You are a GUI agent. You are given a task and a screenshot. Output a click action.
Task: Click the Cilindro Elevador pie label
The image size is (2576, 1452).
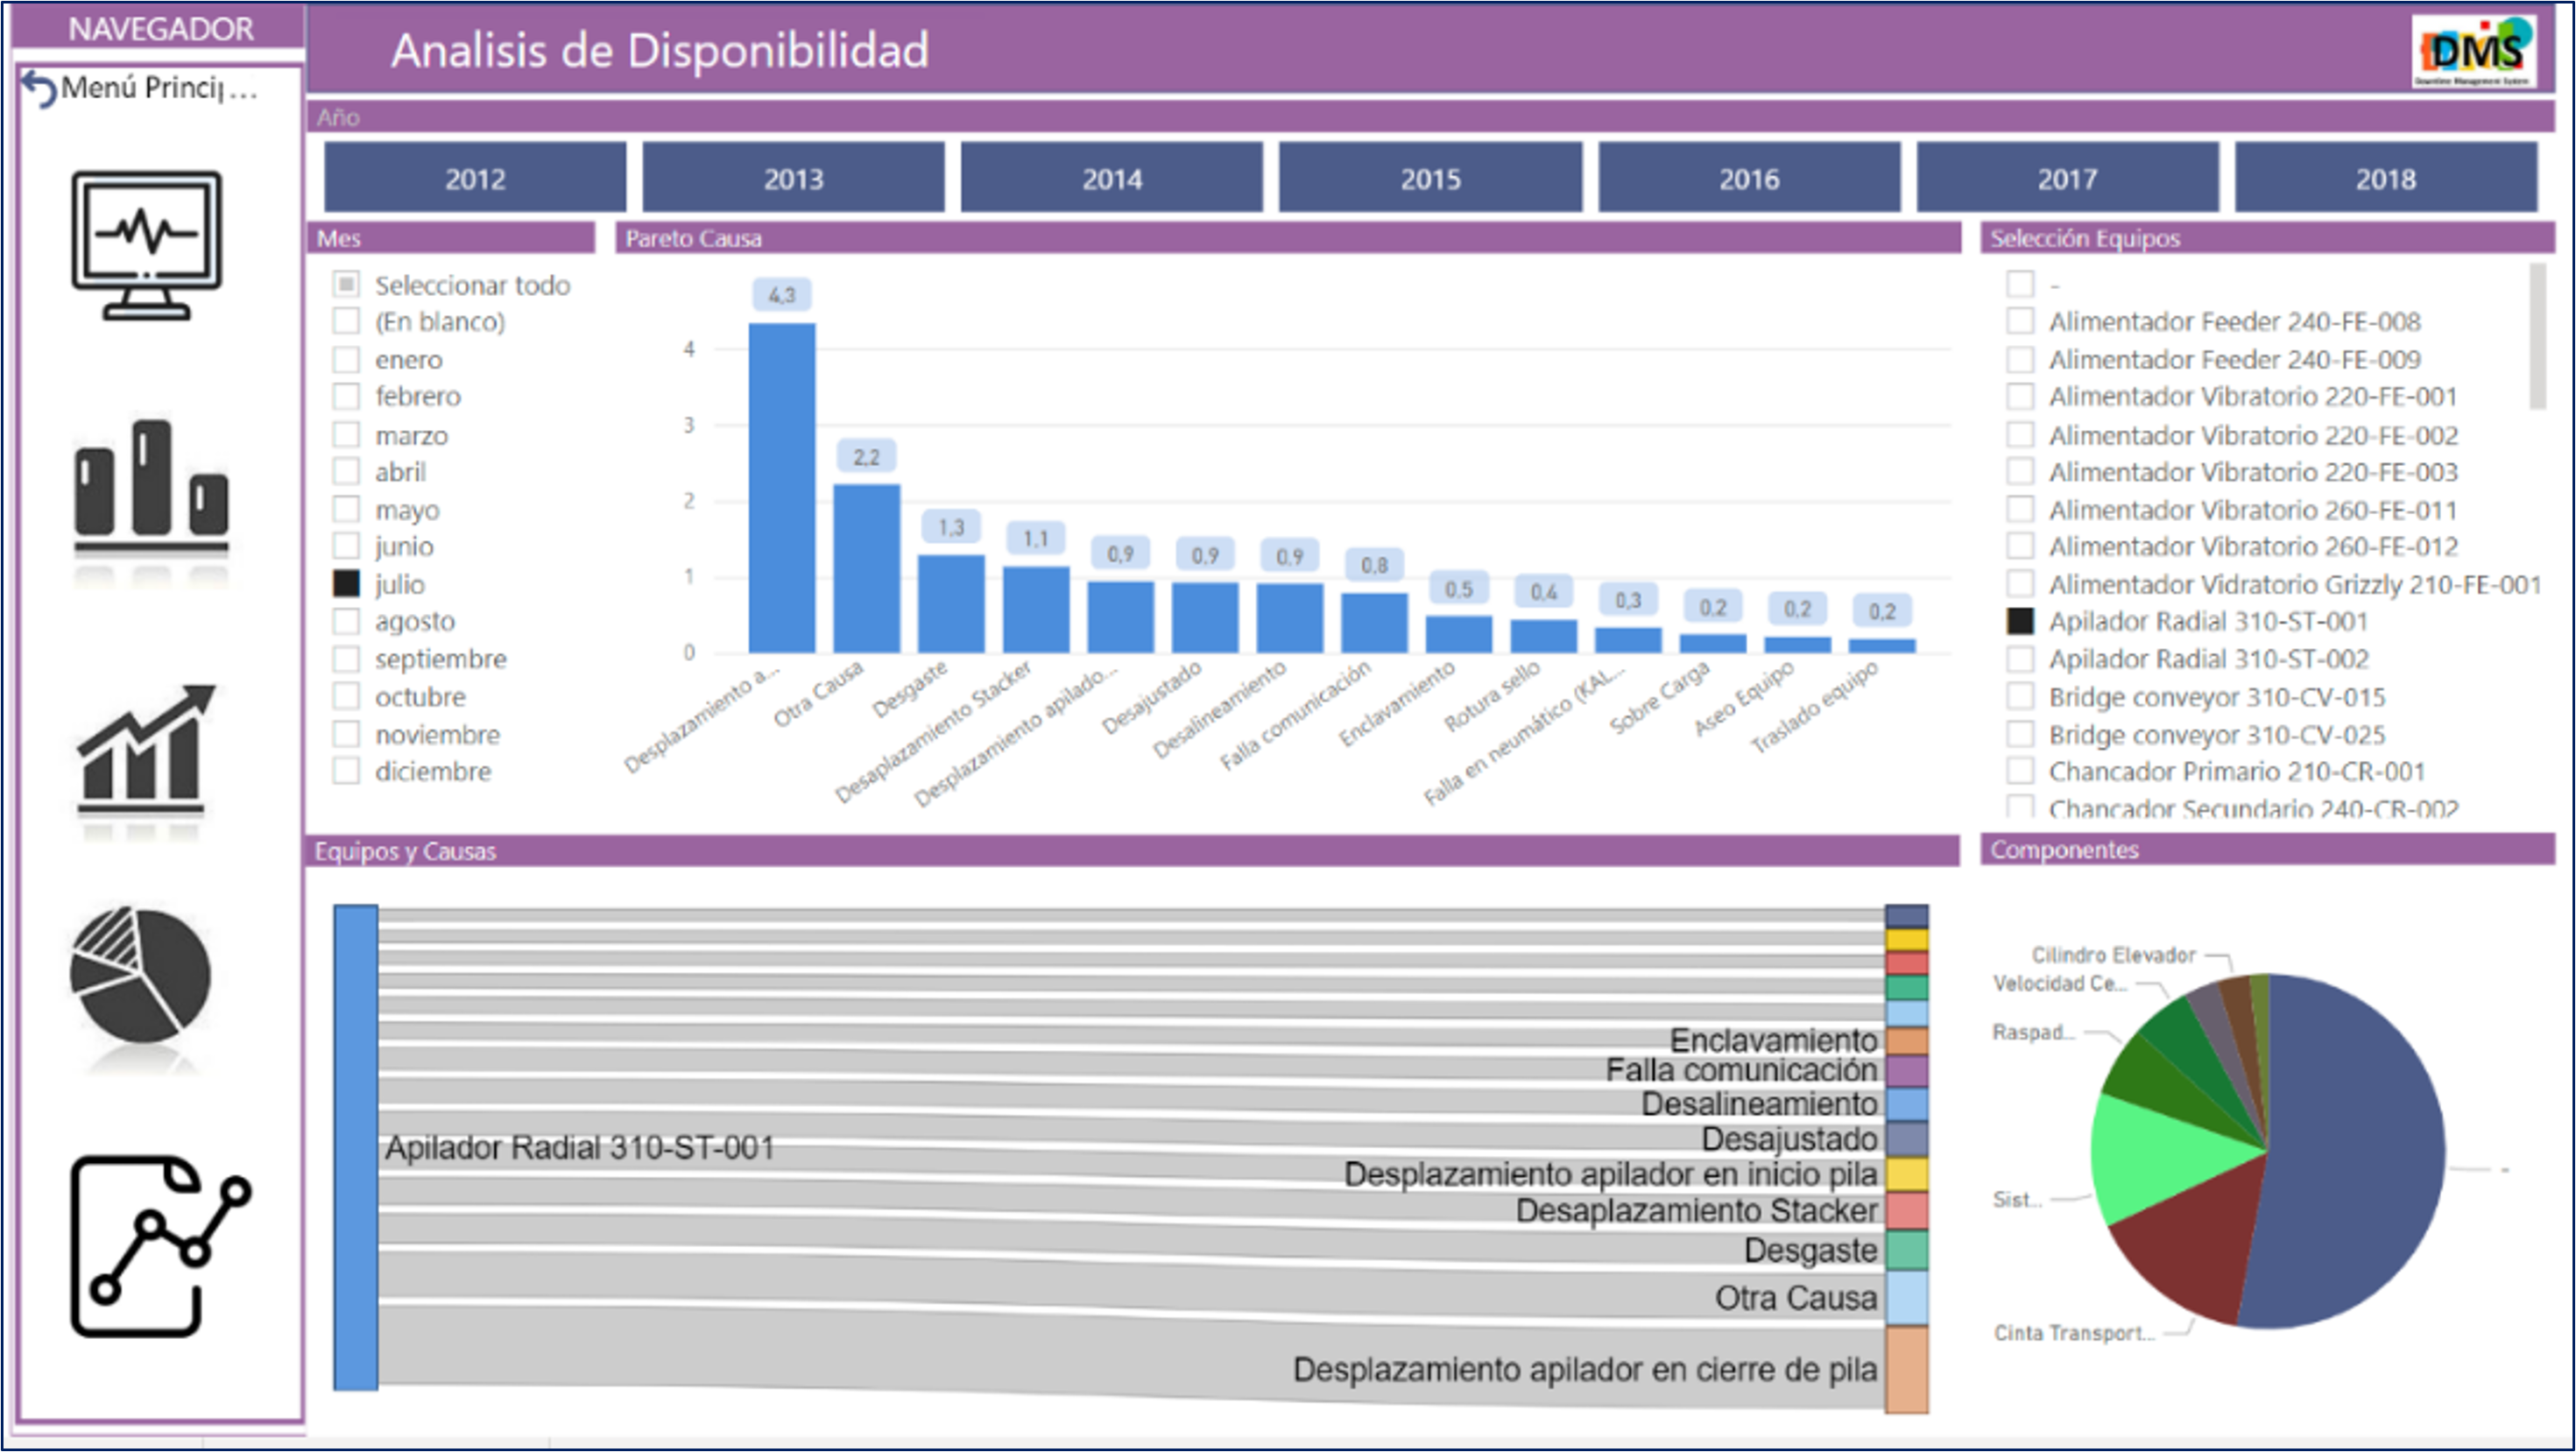[2113, 955]
